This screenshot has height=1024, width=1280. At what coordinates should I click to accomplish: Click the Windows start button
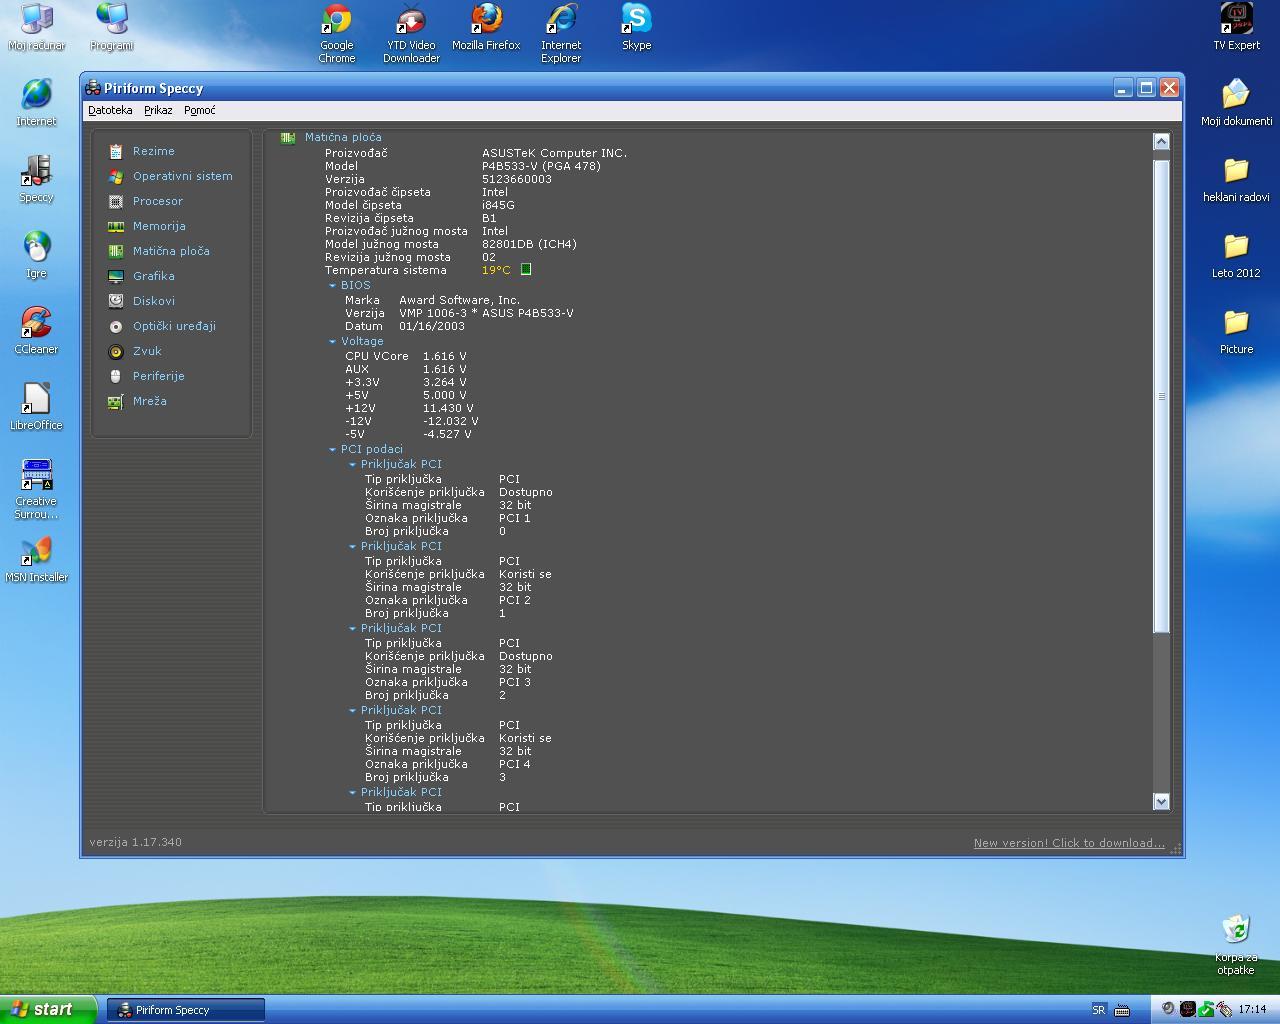point(47,1009)
